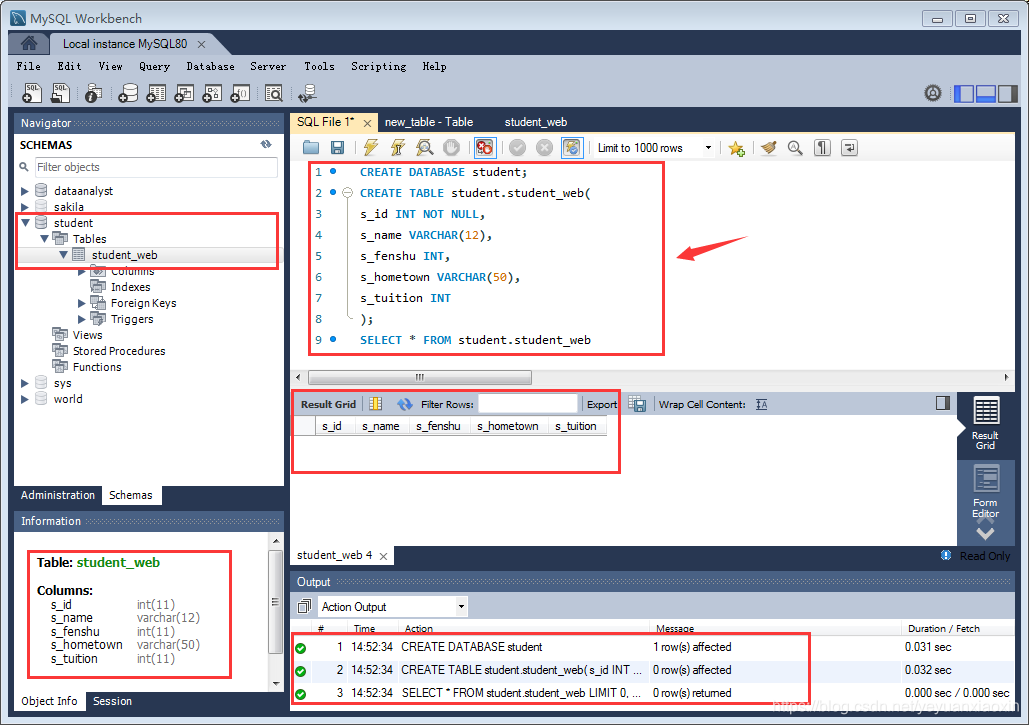Toggle bottom output panel visibility
The width and height of the screenshot is (1029, 725).
pyautogui.click(x=986, y=93)
